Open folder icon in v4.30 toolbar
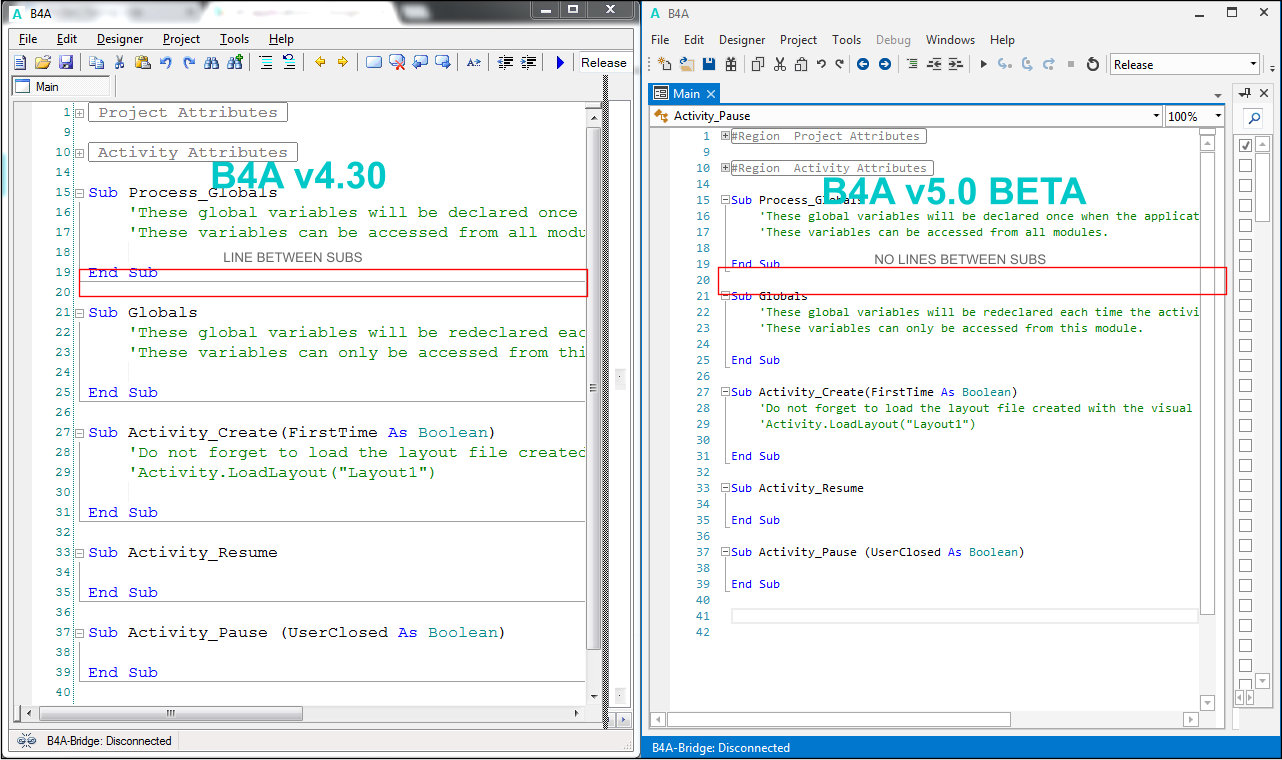The height and width of the screenshot is (760, 1282). (42, 62)
